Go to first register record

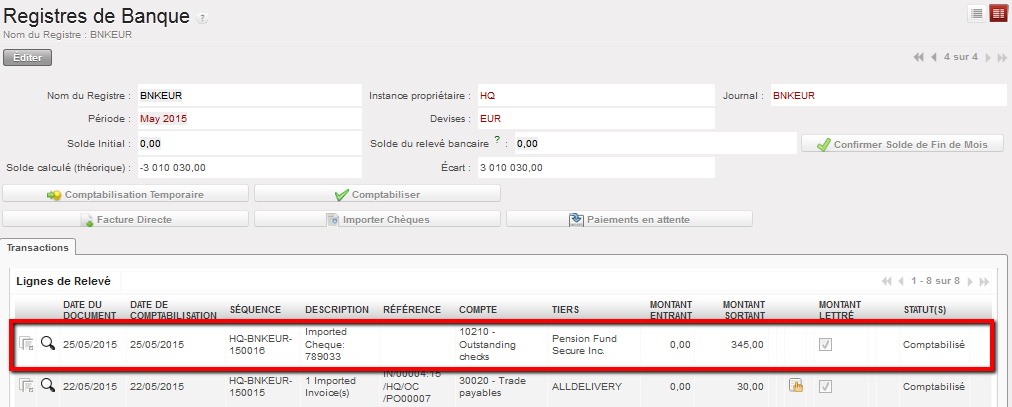[918, 57]
